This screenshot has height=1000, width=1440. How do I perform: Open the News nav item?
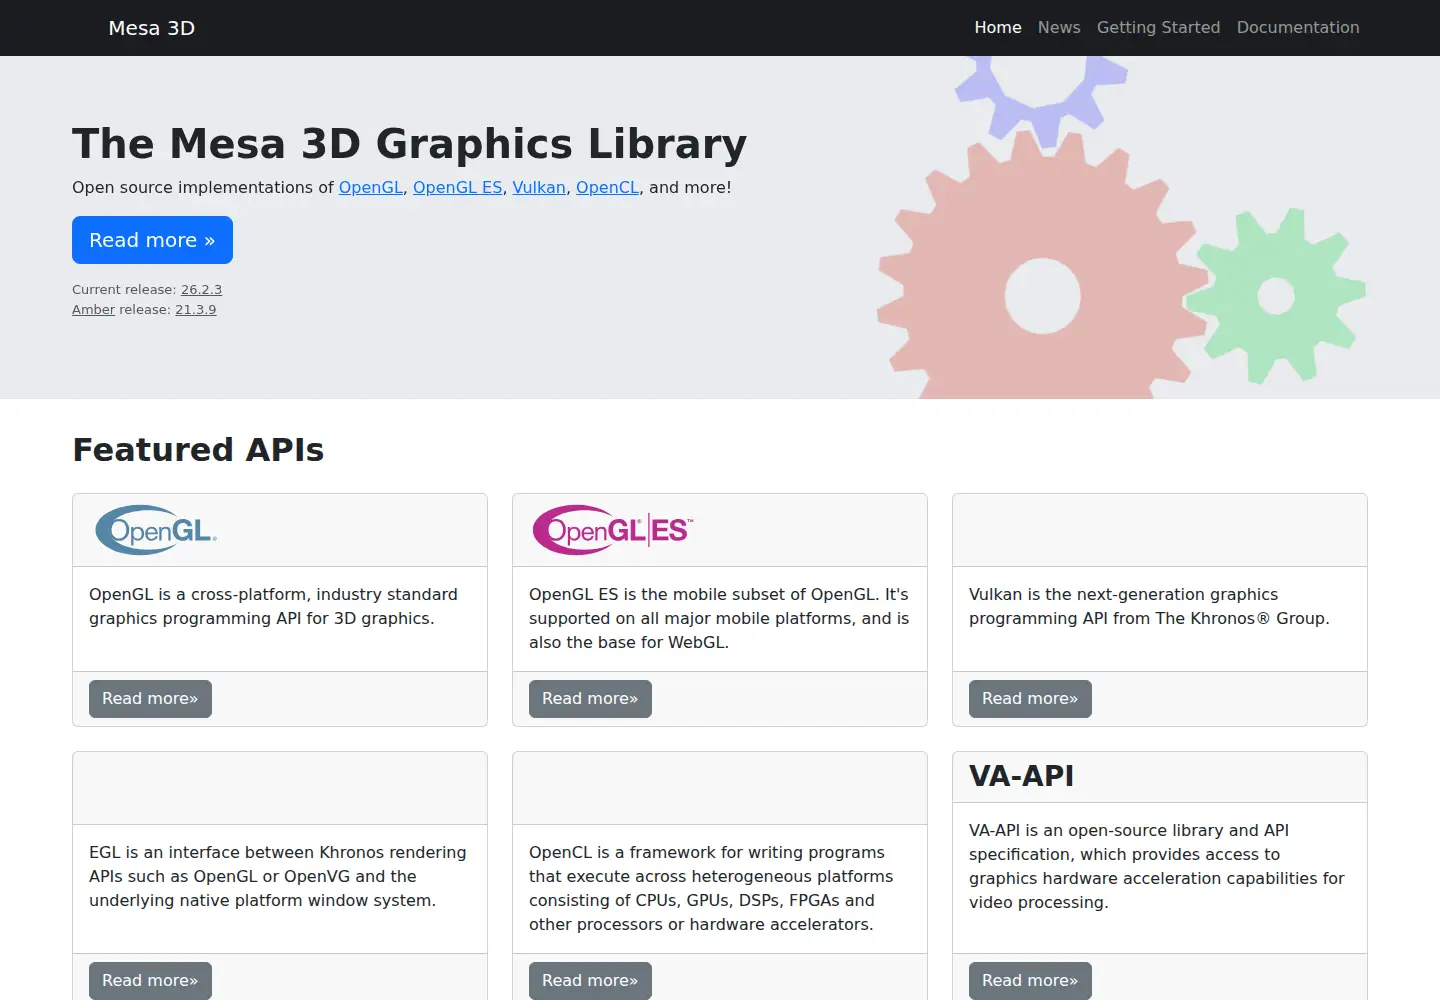click(x=1059, y=28)
